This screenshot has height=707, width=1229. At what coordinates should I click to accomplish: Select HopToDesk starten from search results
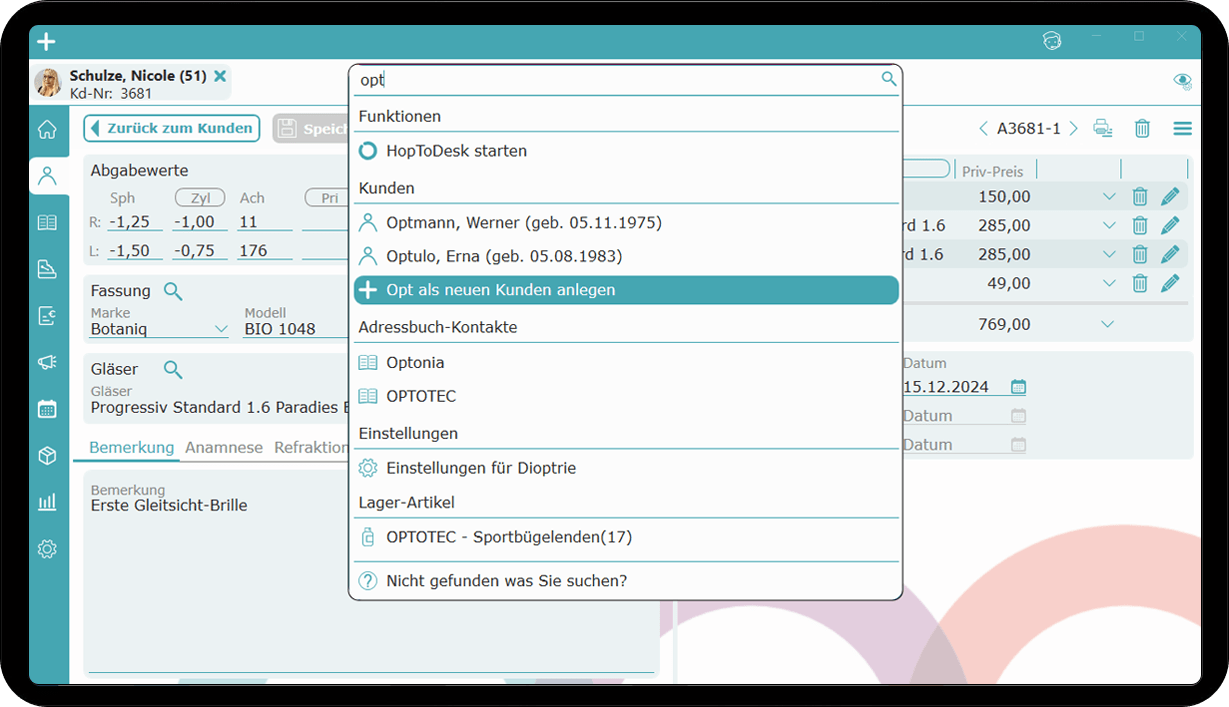coord(456,151)
